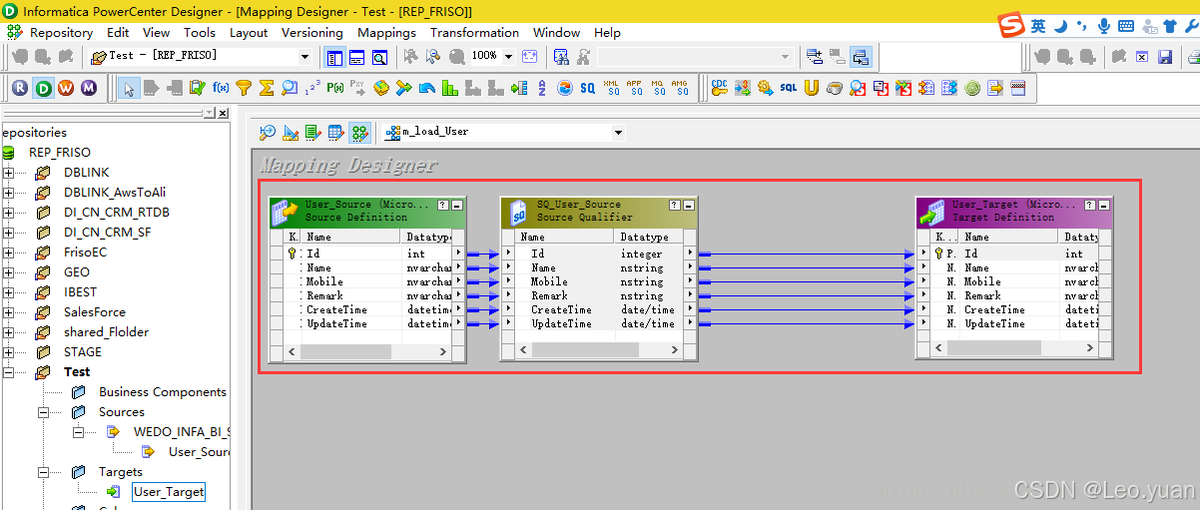Add an APP Source Qualifier icon
Image resolution: width=1200 pixels, height=510 pixels.
(x=634, y=88)
